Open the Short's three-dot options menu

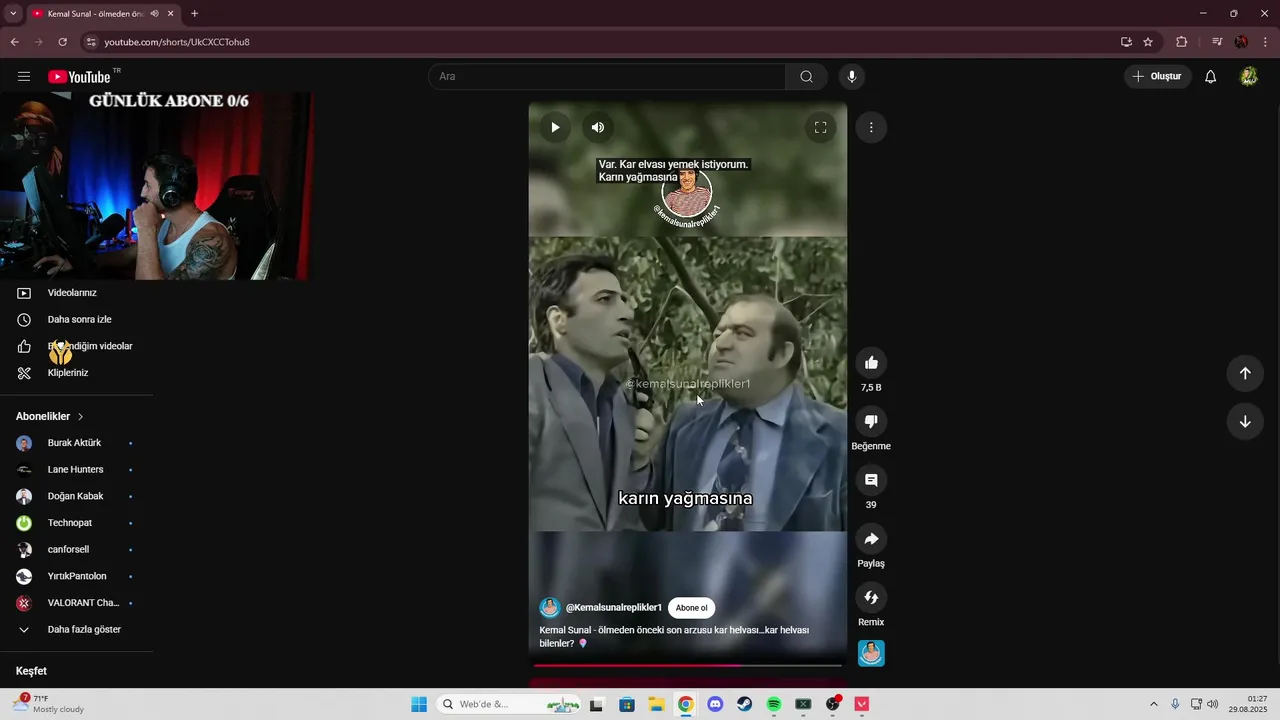click(x=871, y=127)
